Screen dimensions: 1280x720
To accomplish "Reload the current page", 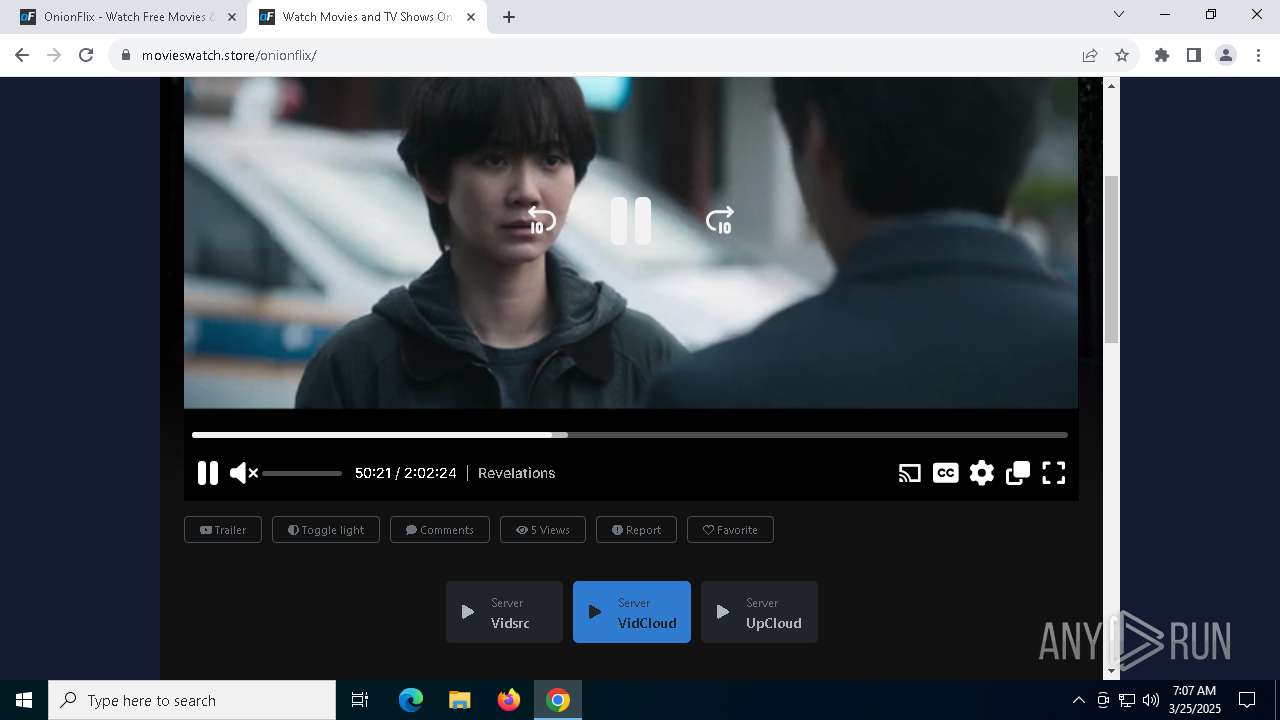I will point(86,55).
